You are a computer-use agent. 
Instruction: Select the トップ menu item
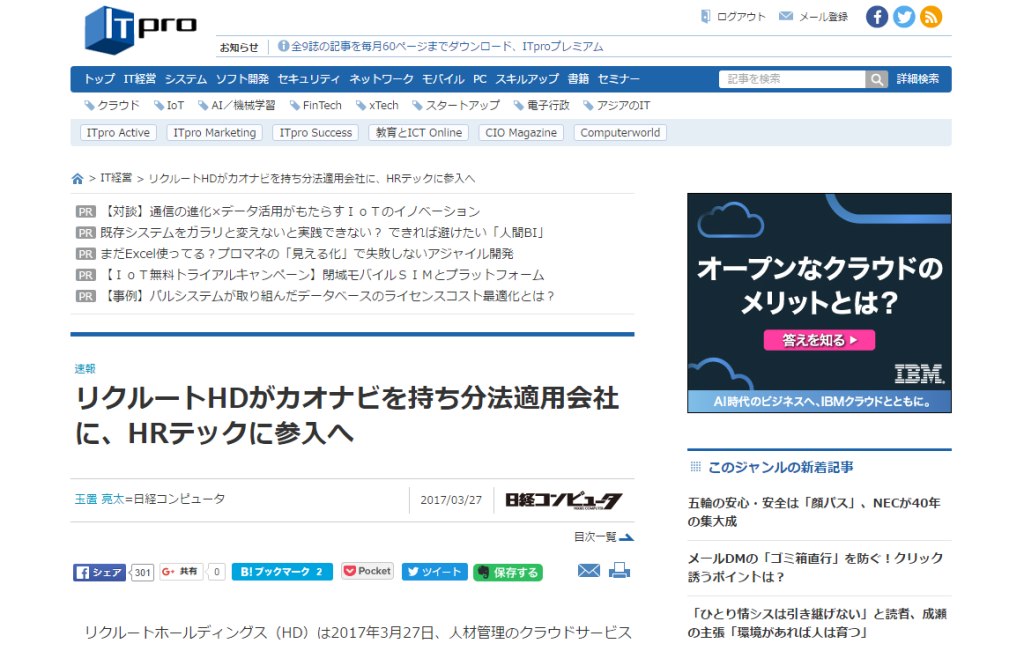click(x=99, y=79)
